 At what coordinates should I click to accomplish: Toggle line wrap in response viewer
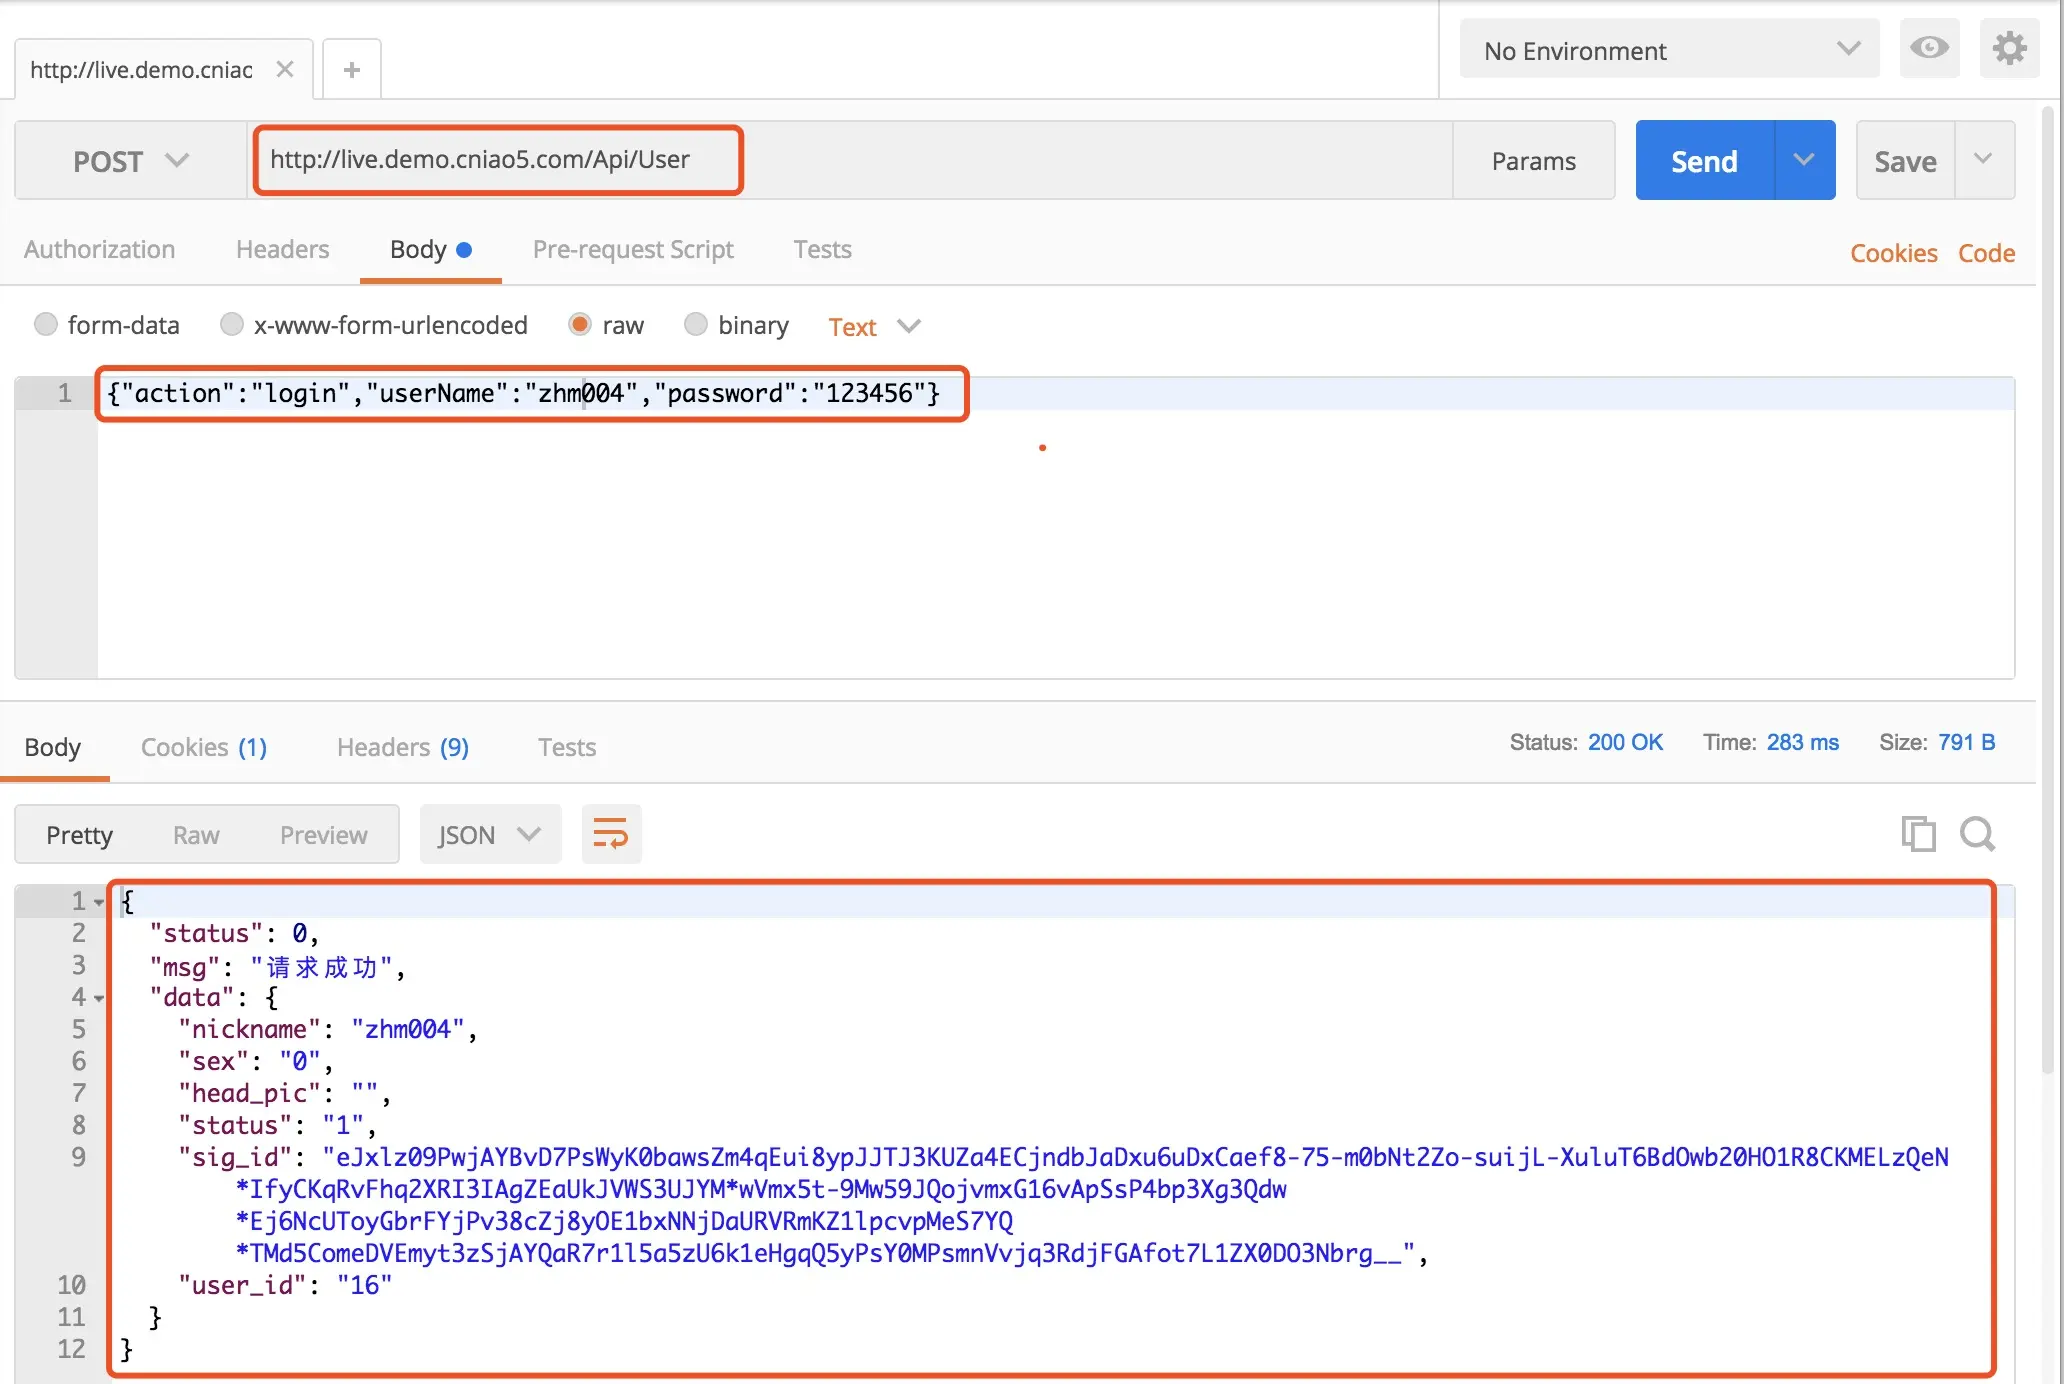tap(611, 834)
